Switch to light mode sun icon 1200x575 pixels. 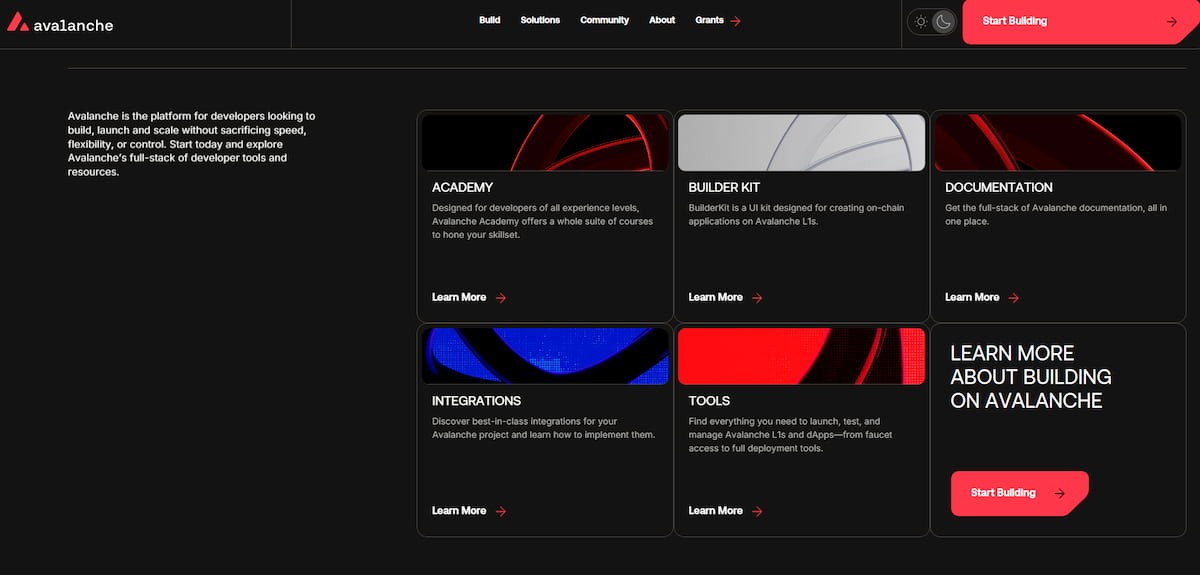click(921, 21)
